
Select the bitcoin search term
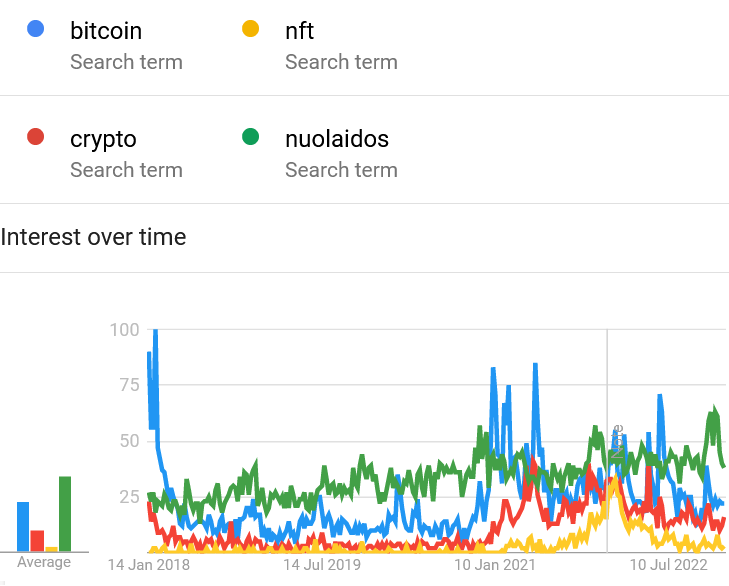pyautogui.click(x=106, y=31)
